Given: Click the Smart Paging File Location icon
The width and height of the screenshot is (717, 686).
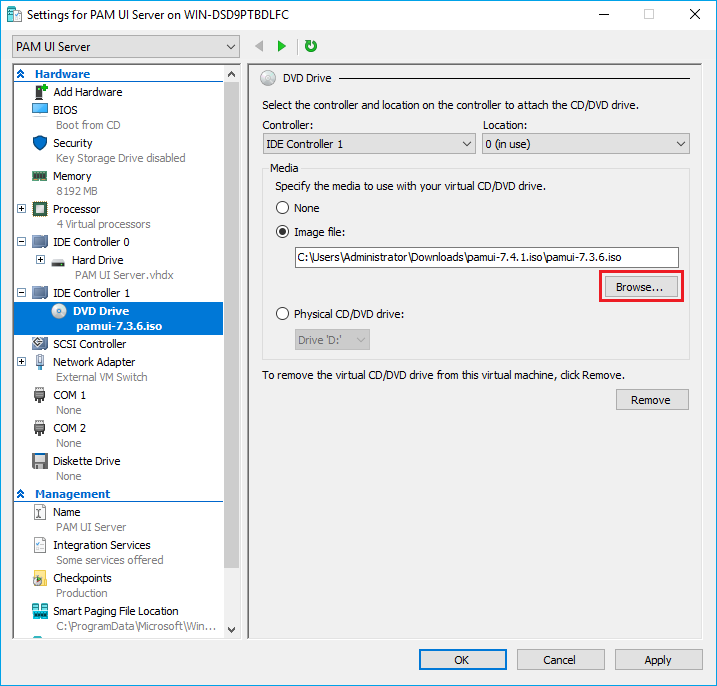Looking at the screenshot, I should (40, 611).
